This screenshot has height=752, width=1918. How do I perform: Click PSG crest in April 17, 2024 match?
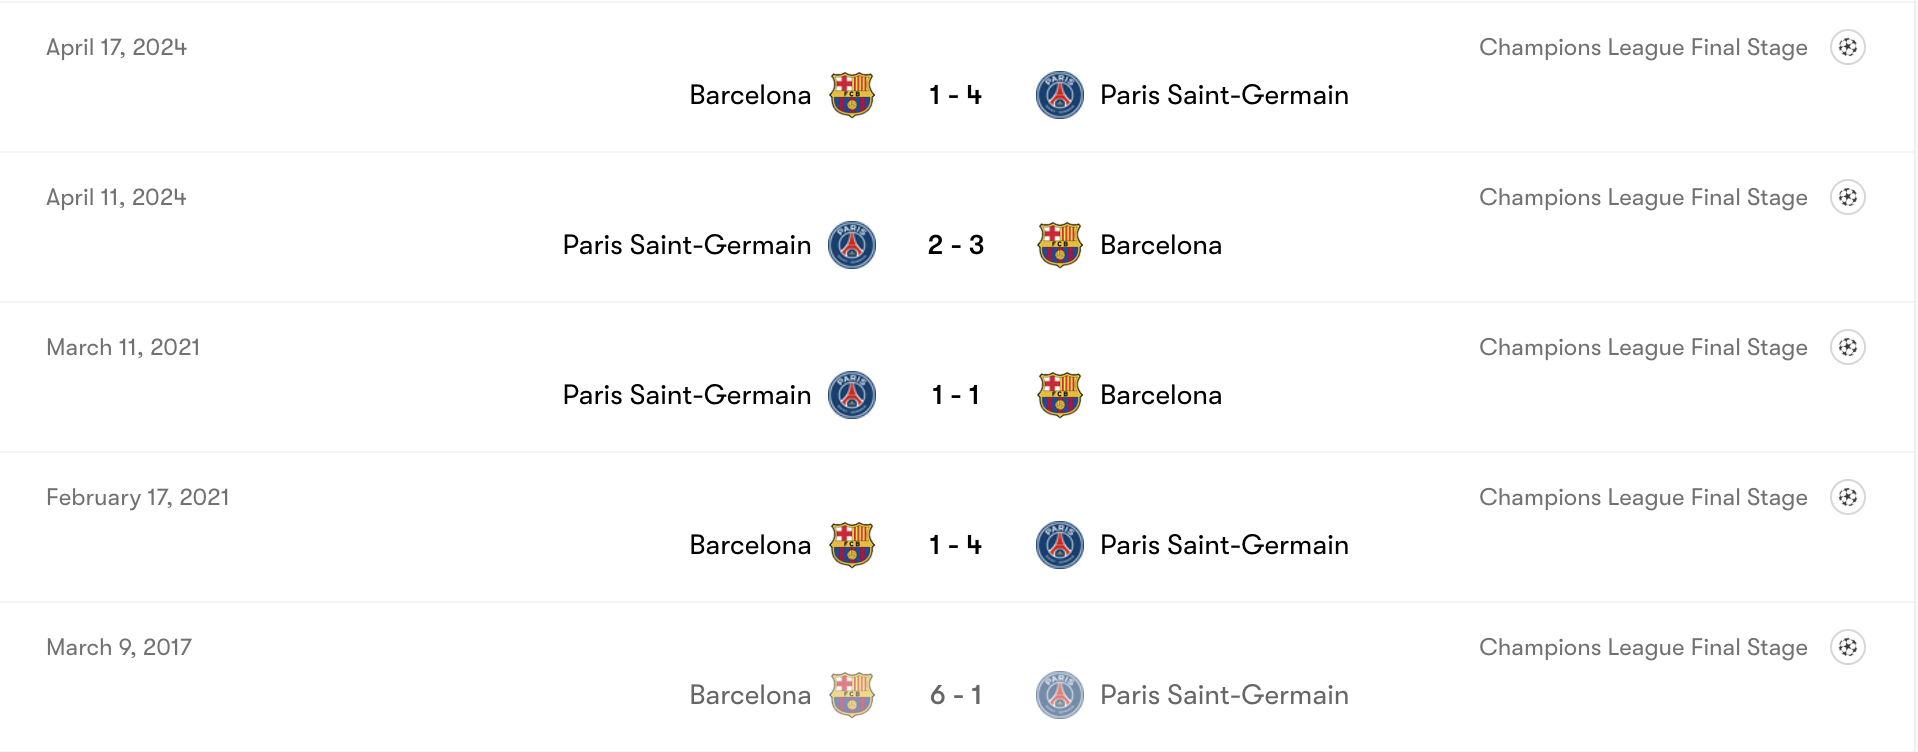click(1060, 95)
